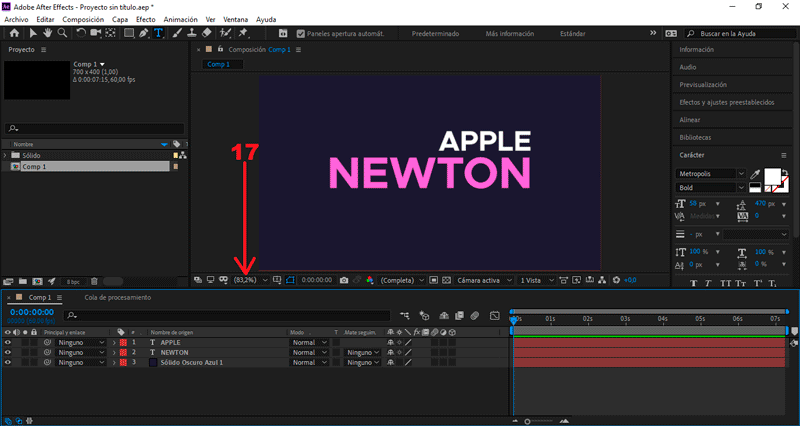Uncheck Paneles apertura automát. checkbox
Screen dimensions: 800x426
click(301, 34)
